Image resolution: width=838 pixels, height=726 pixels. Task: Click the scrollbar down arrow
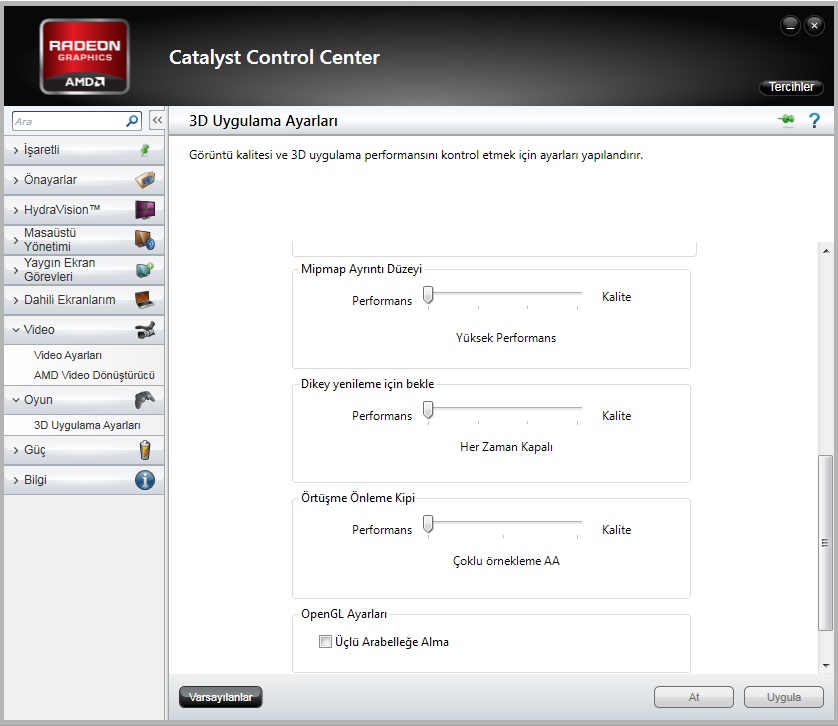coord(826,666)
